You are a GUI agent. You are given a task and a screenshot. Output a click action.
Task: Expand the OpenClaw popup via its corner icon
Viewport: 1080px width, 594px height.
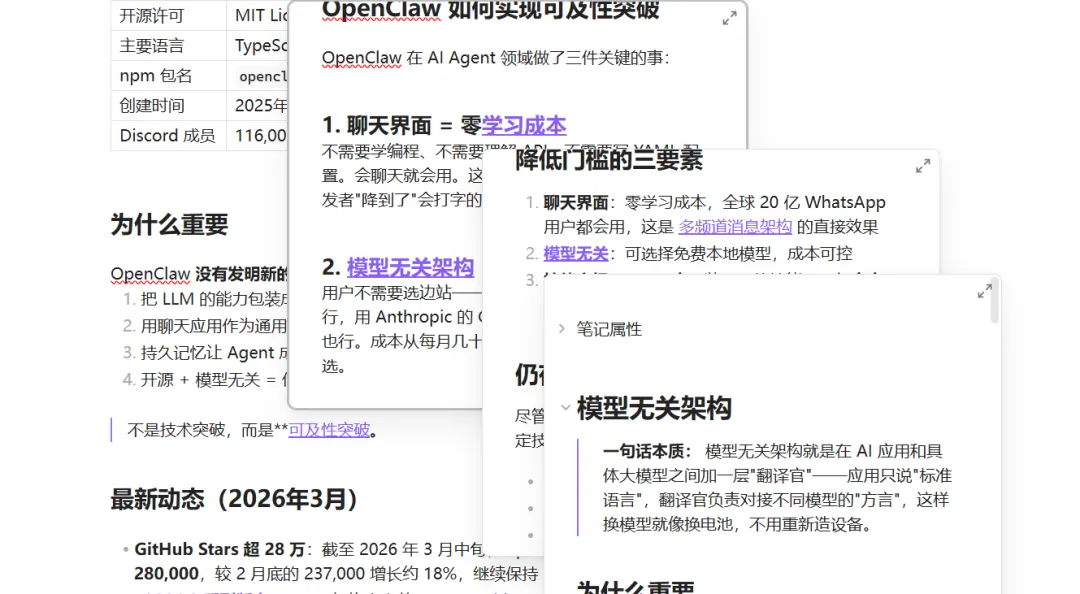tap(729, 19)
